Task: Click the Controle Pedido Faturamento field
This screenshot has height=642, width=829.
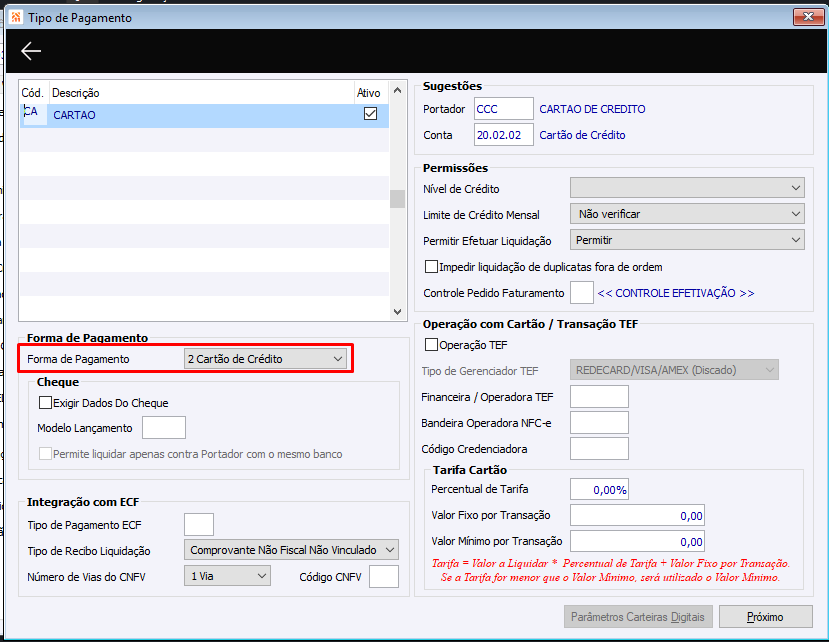Action: [582, 292]
